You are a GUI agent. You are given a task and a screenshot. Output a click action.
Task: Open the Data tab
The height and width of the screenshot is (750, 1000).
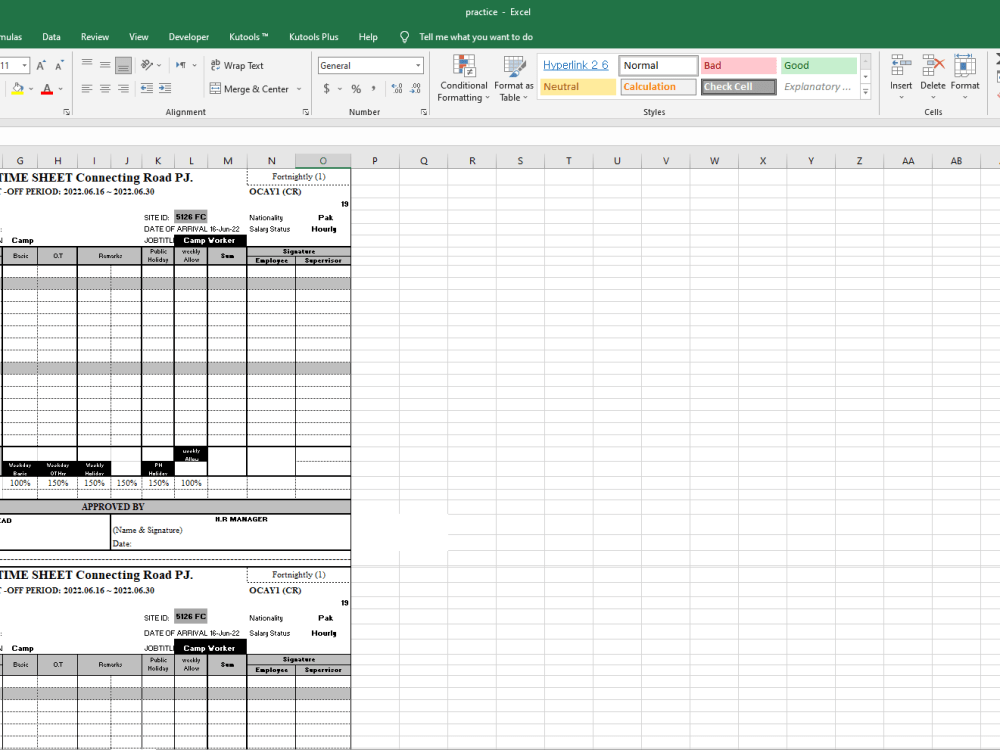[x=52, y=37]
